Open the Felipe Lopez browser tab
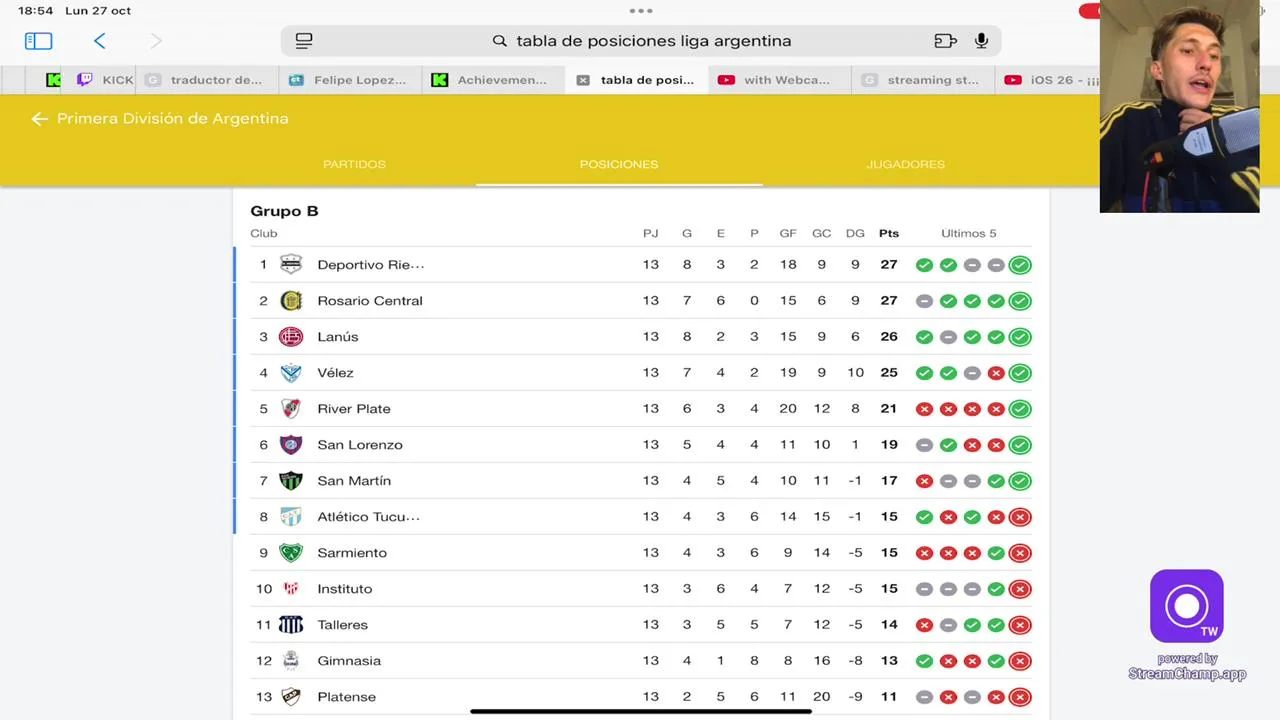The width and height of the screenshot is (1280, 720). pyautogui.click(x=359, y=80)
